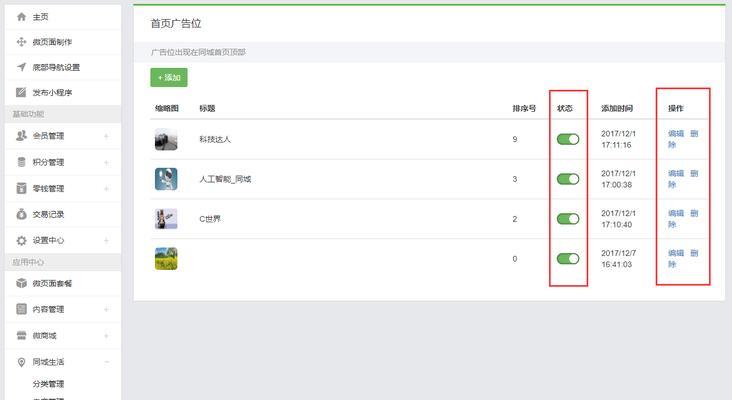732x400 pixels.
Task: Expand the 设置中心 submenu
Action: coord(106,240)
